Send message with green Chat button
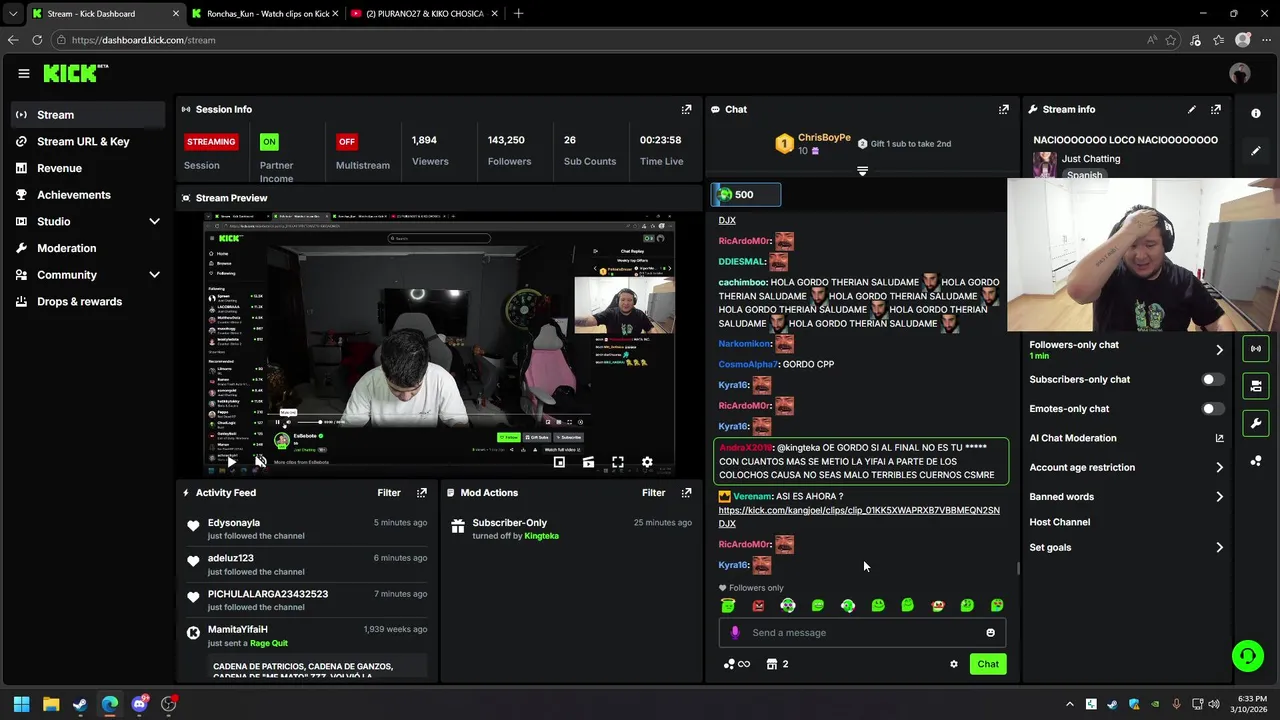Viewport: 1280px width, 720px height. [x=988, y=664]
